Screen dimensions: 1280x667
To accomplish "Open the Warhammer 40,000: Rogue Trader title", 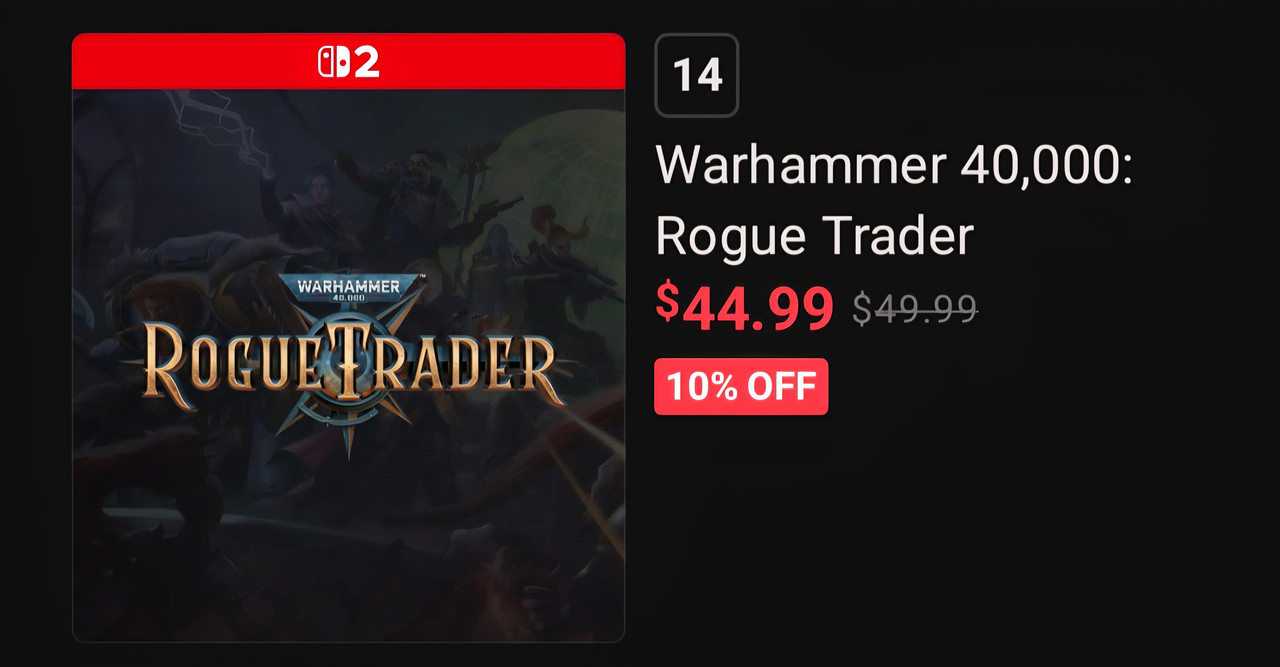I will click(x=894, y=200).
